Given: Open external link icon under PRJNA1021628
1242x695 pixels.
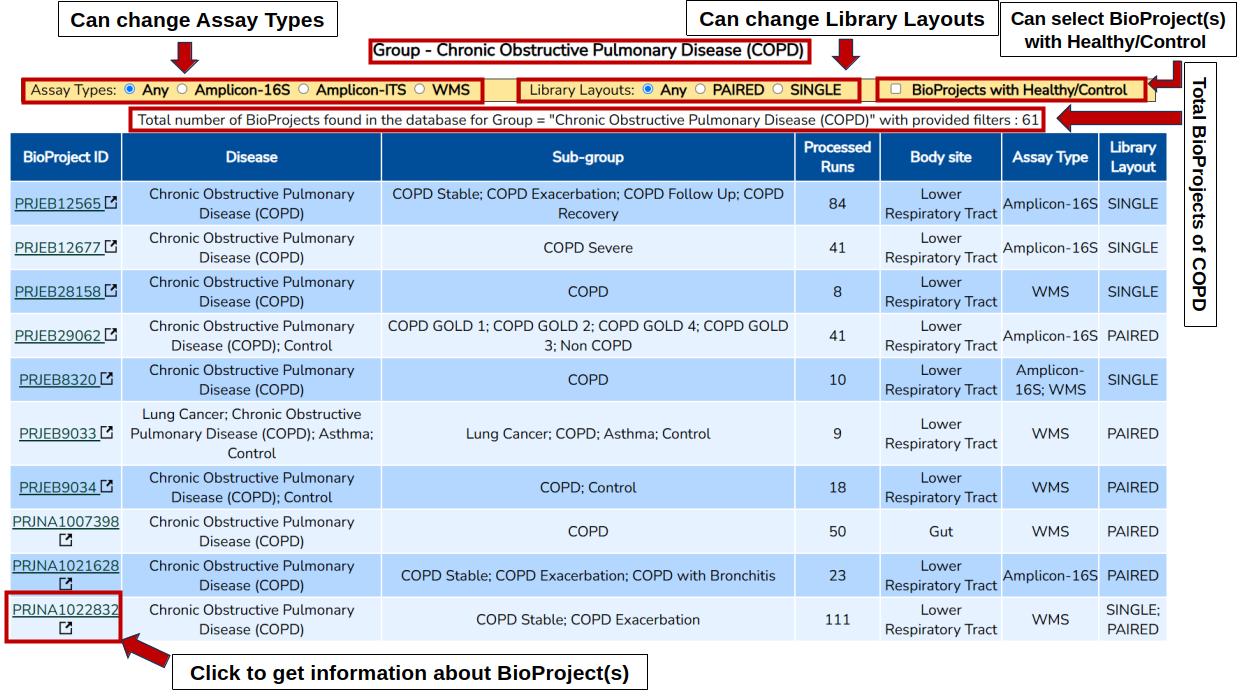Looking at the screenshot, I should (66, 585).
